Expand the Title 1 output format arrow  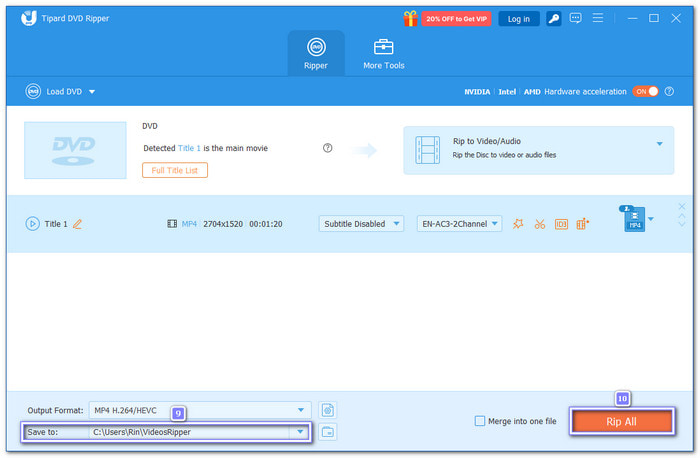point(651,219)
